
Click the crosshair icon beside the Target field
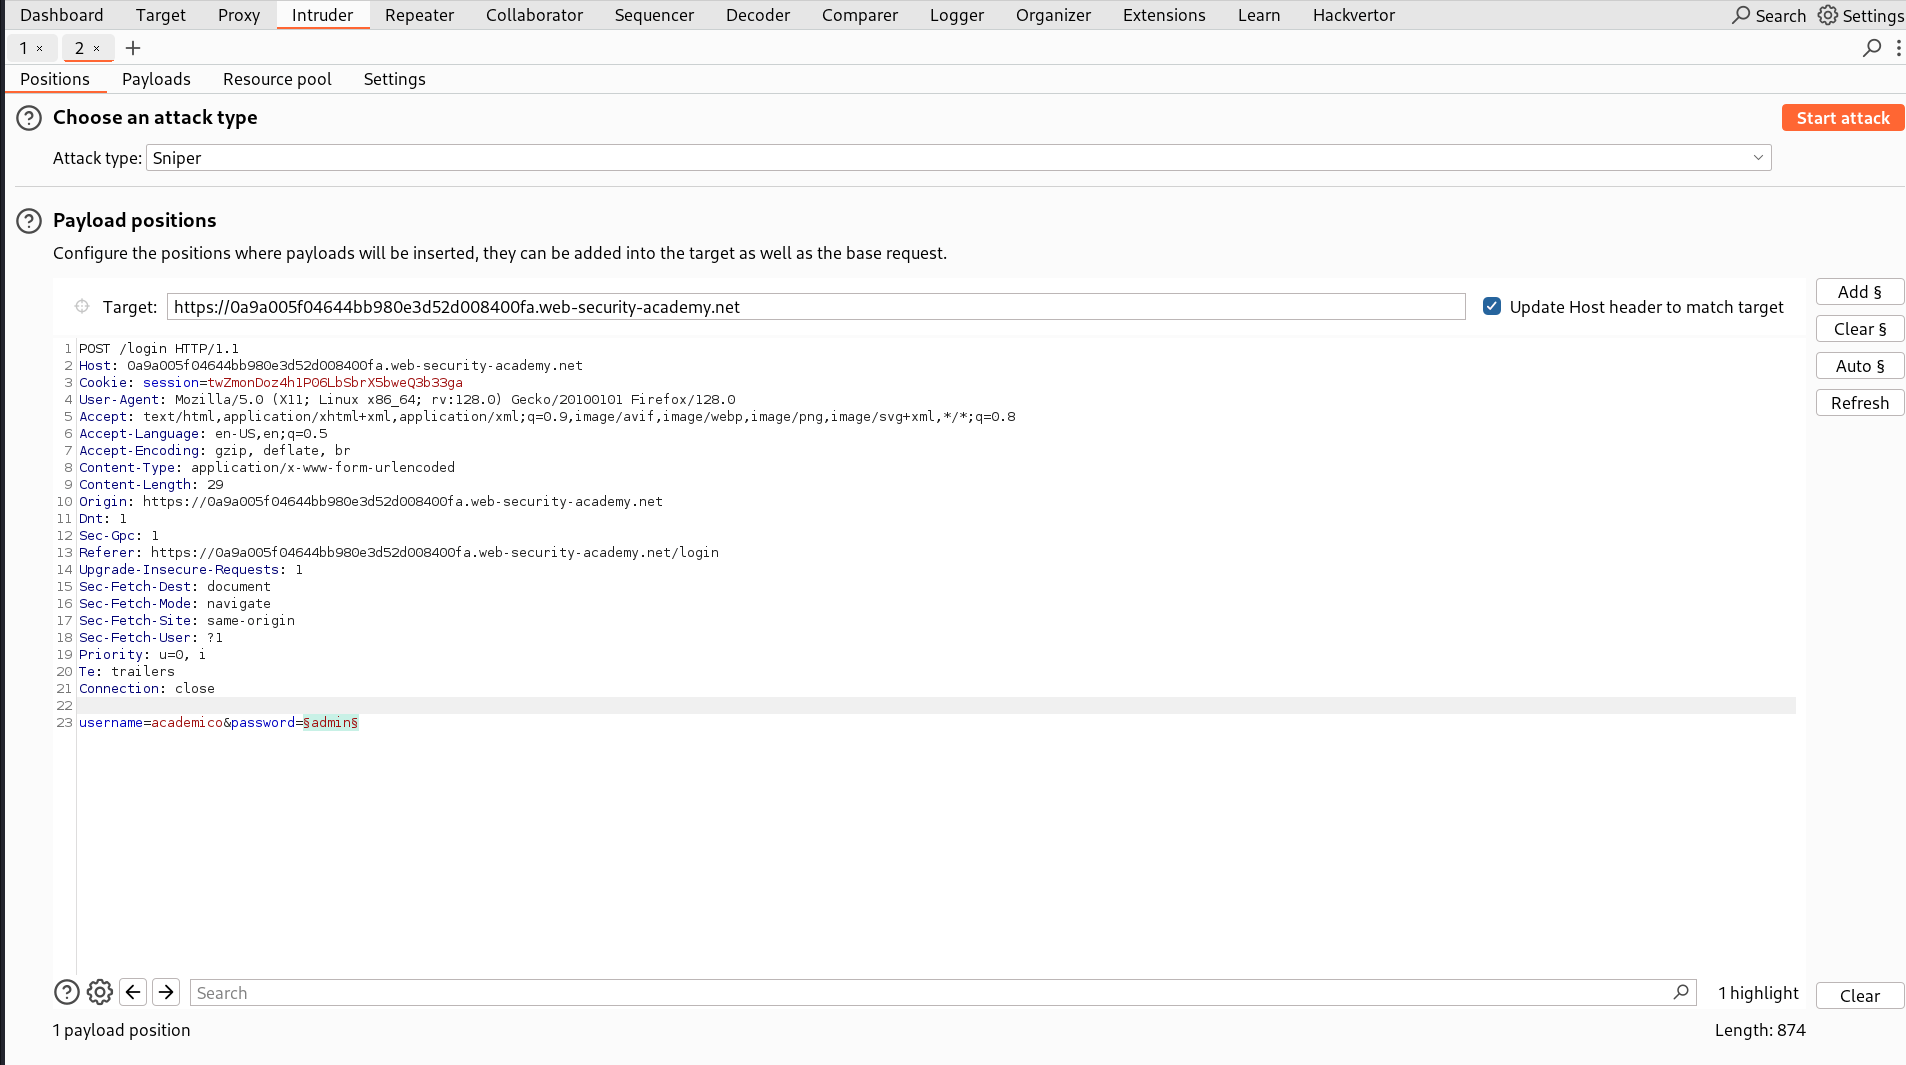pyautogui.click(x=80, y=306)
